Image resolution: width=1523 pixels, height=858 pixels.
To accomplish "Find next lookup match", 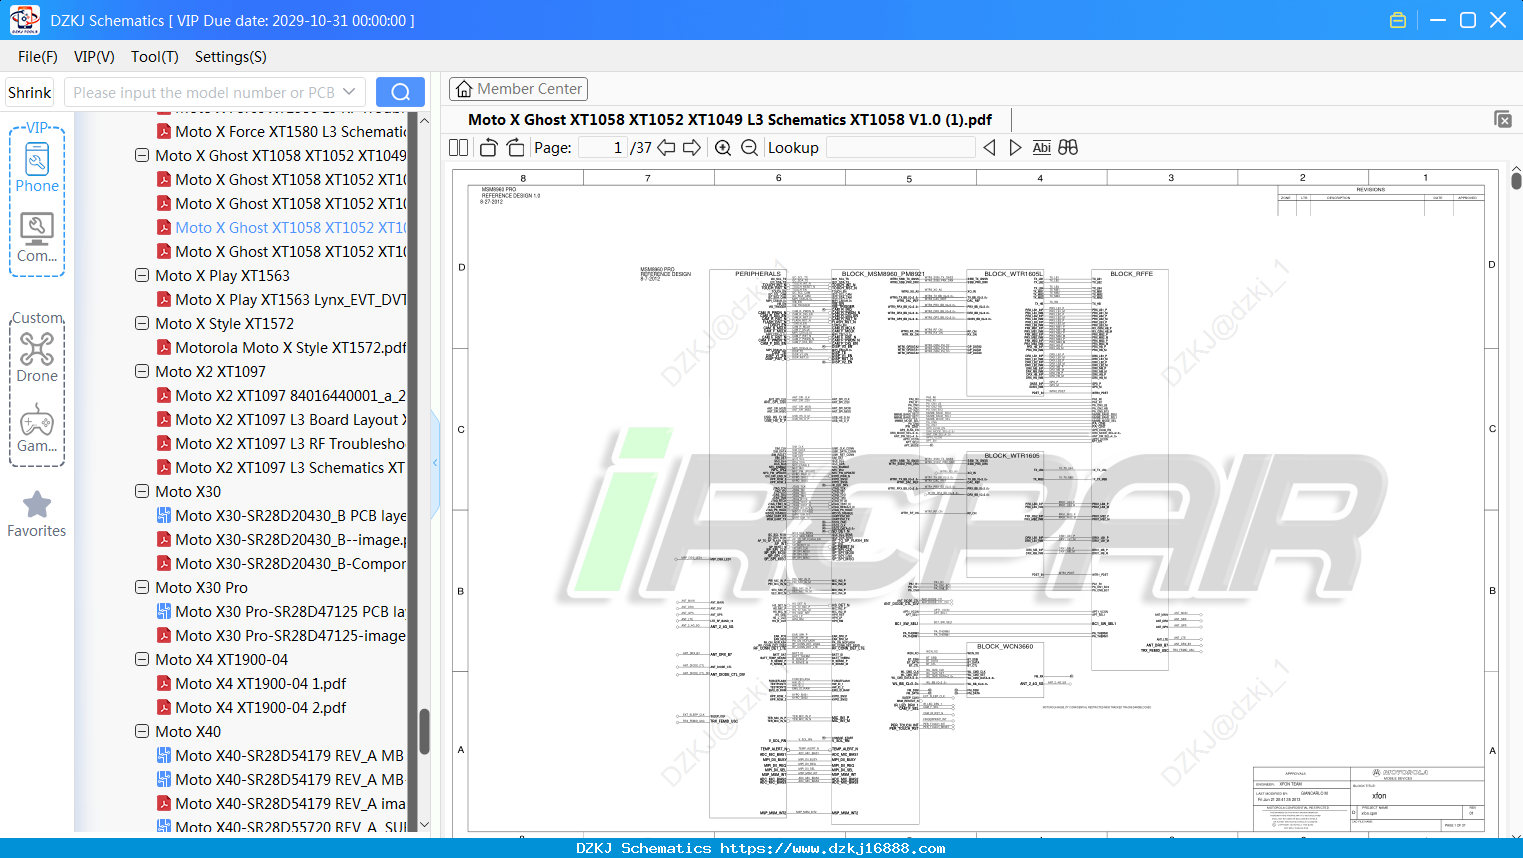I will (1015, 148).
